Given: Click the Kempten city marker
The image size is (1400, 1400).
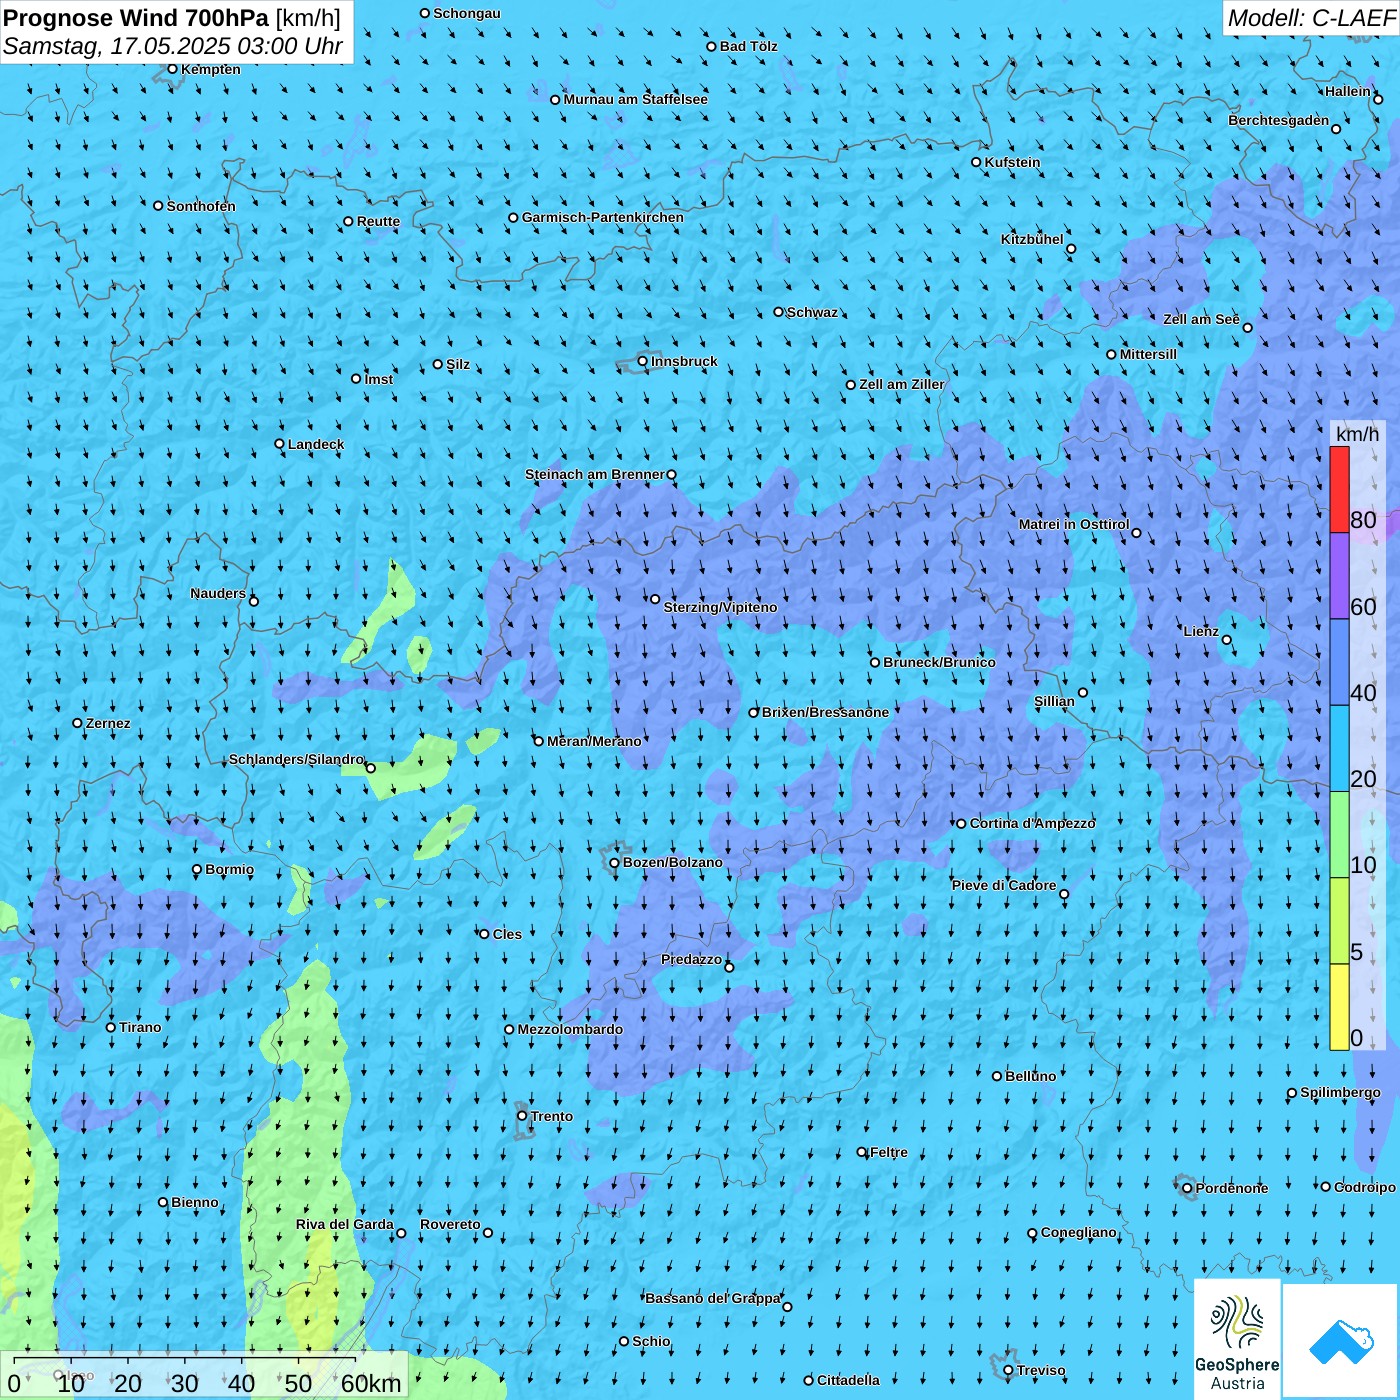Looking at the screenshot, I should click(x=172, y=69).
